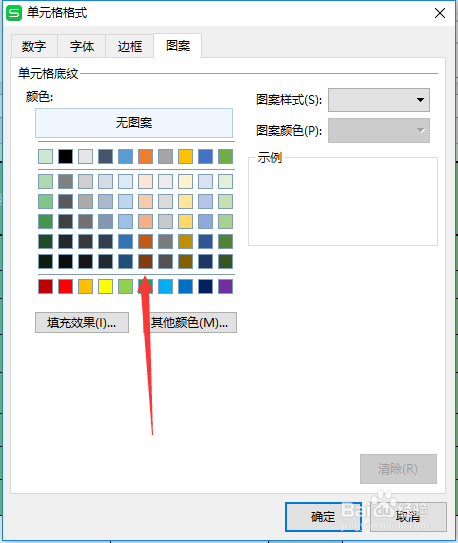Confirm with the 确定 button
The height and width of the screenshot is (543, 458).
click(323, 517)
